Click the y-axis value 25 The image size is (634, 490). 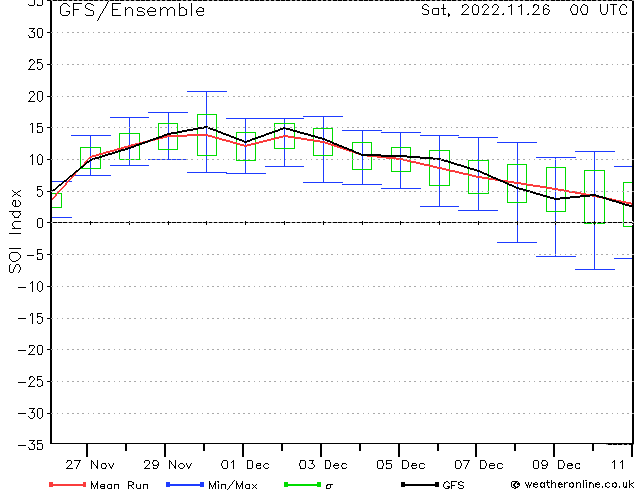point(36,65)
